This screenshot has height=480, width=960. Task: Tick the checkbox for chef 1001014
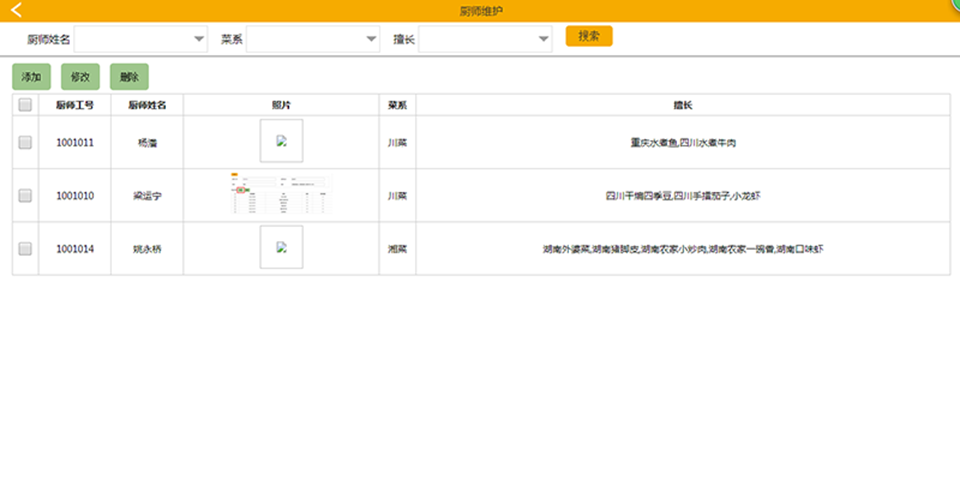coord(25,249)
